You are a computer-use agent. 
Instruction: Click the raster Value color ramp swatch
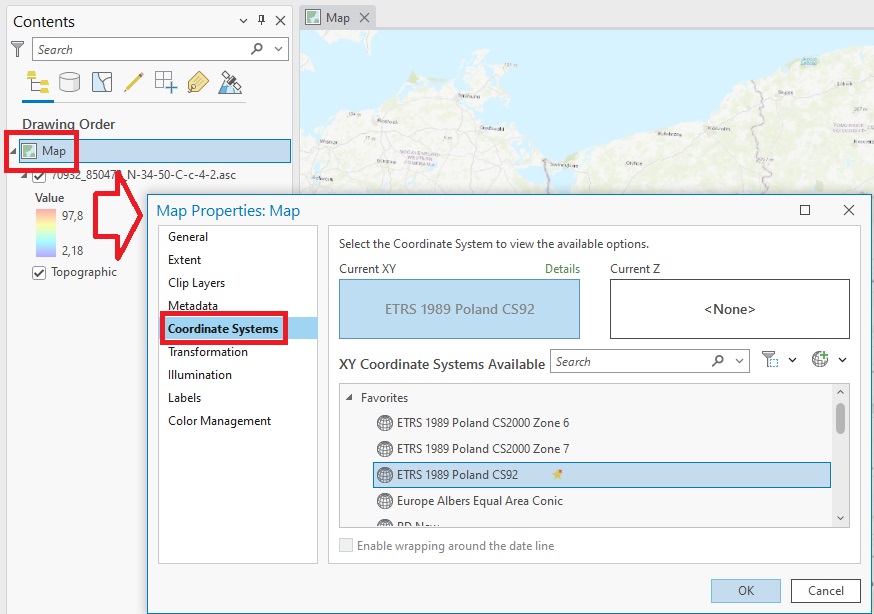(48, 232)
